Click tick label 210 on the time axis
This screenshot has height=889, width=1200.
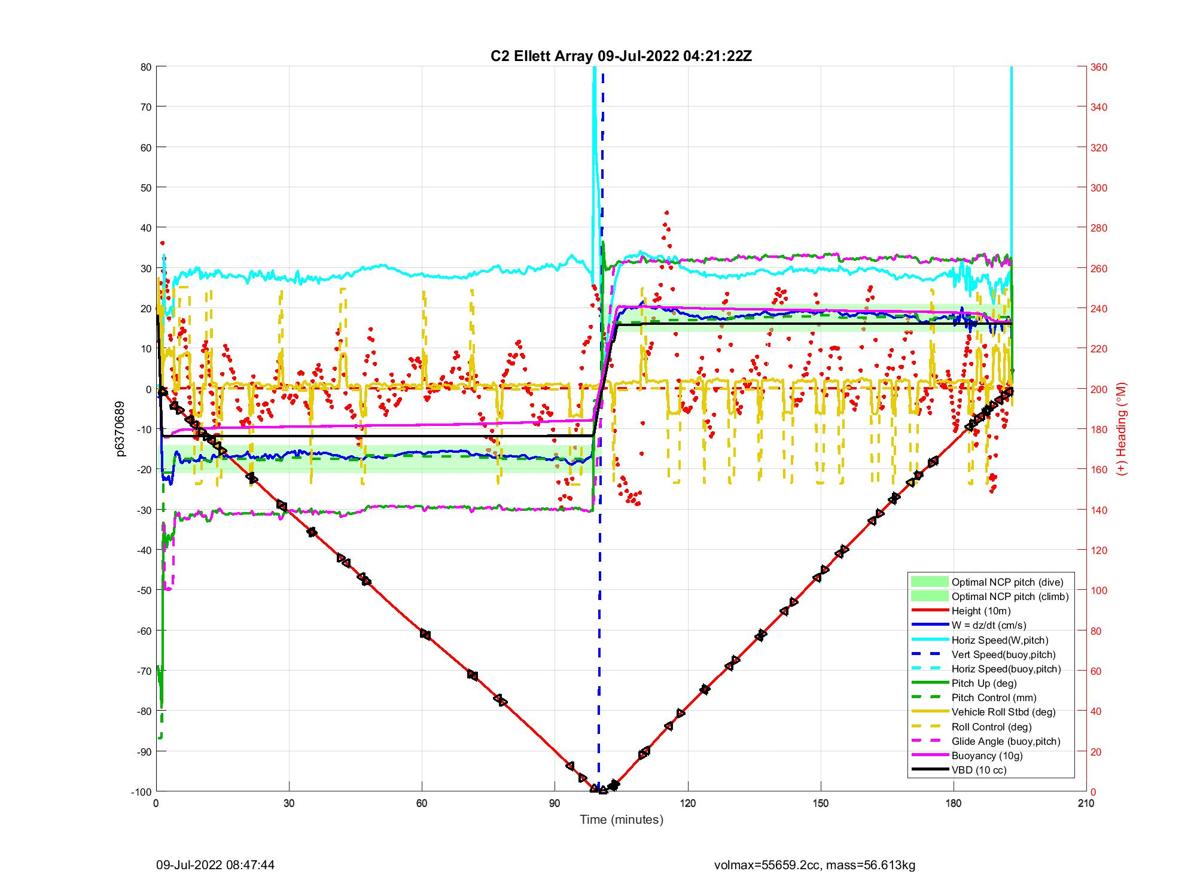[1084, 803]
